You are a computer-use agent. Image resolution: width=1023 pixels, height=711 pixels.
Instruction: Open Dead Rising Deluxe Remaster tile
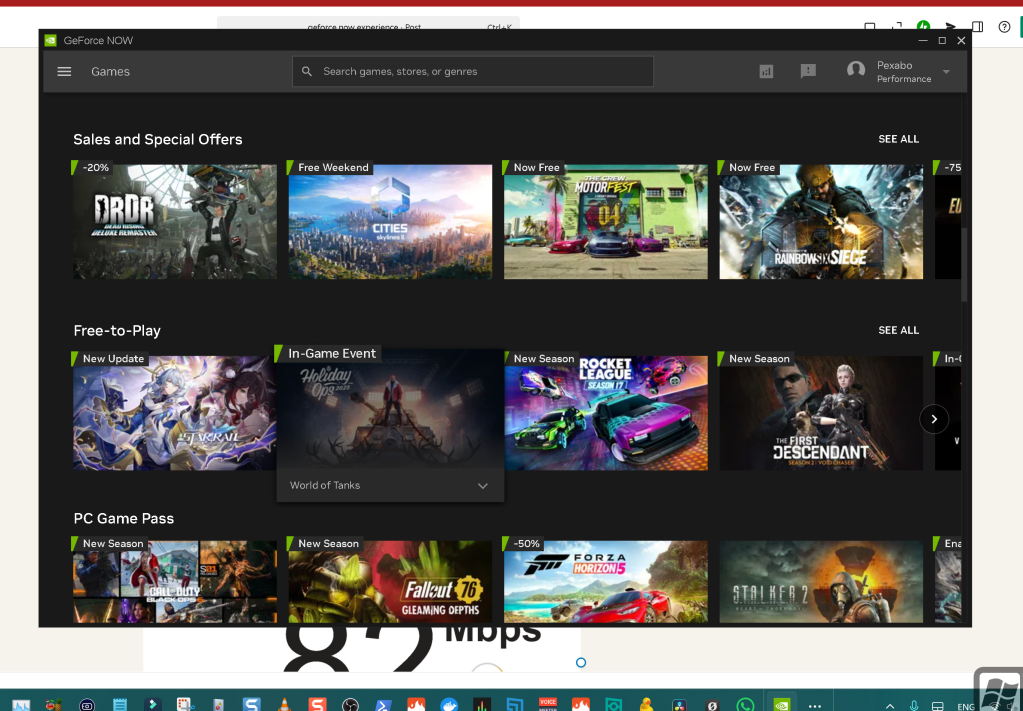coord(175,222)
